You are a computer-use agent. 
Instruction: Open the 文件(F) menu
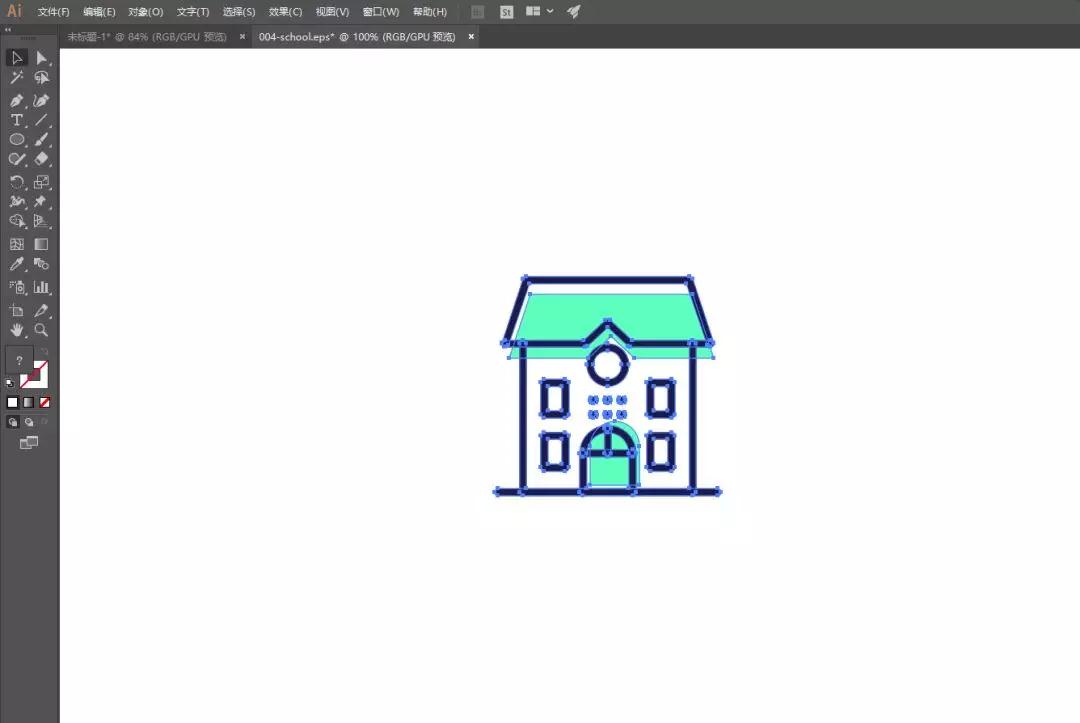click(53, 12)
